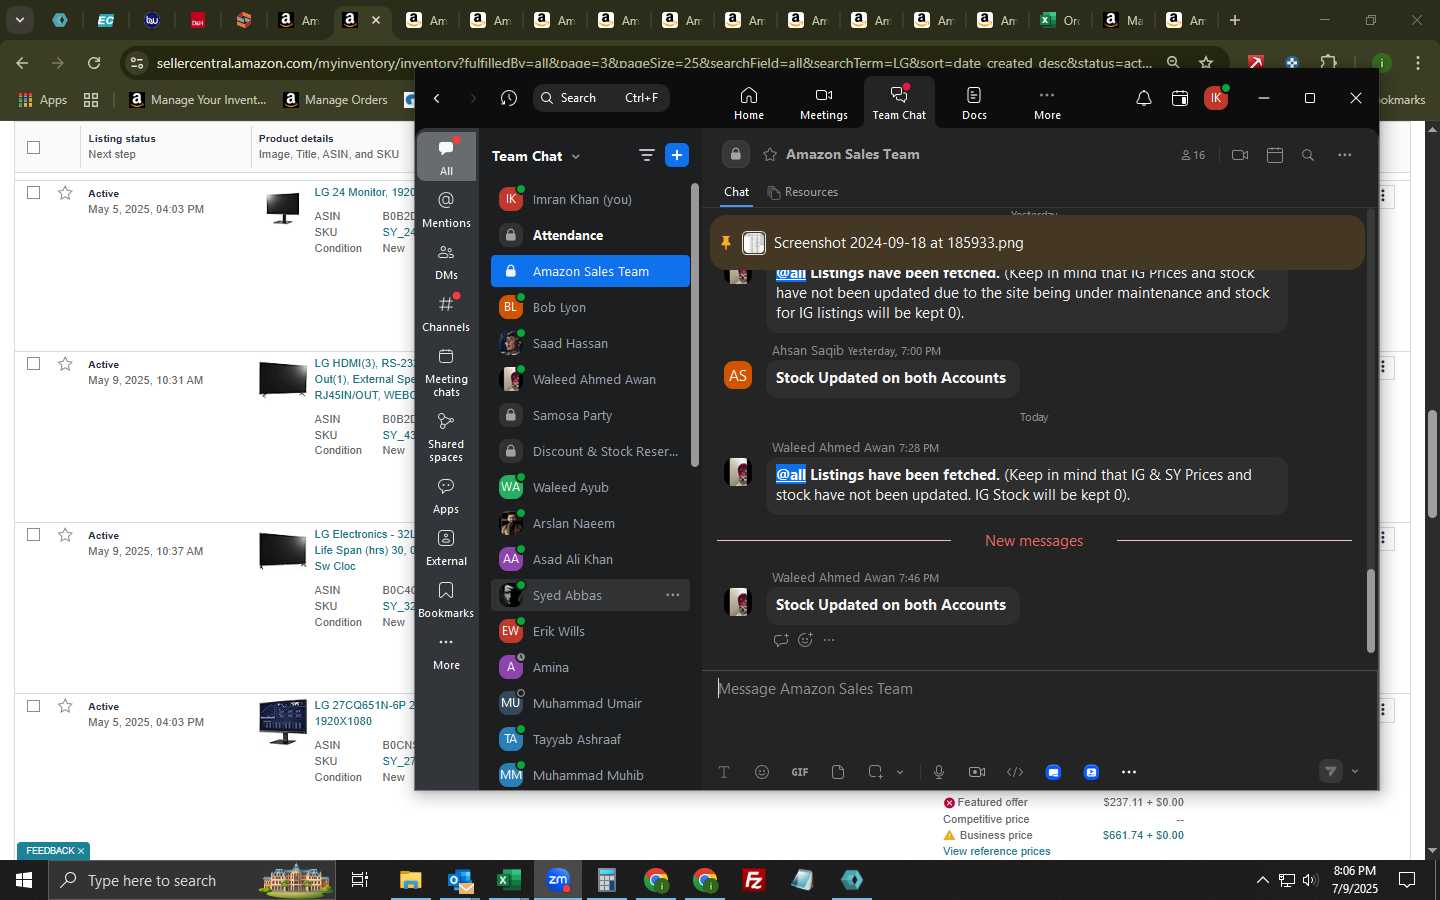1440x900 pixels.
Task: Open Mentions in Zoom sidebar
Action: tap(446, 210)
